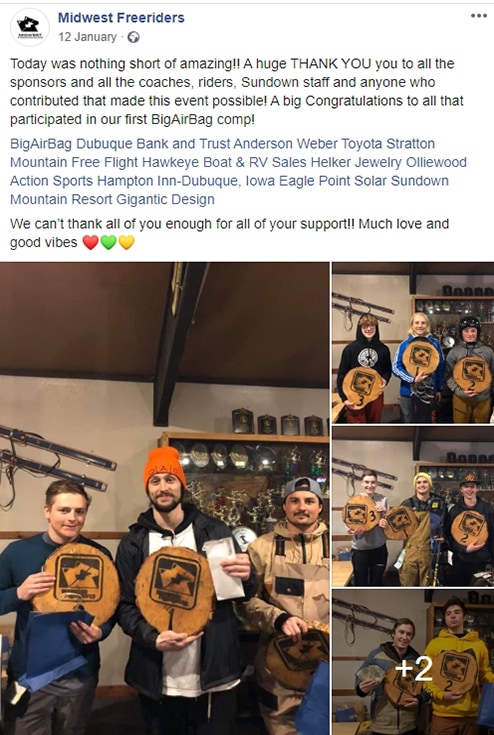The image size is (494, 735).
Task: Open the 12 January timestamp link
Action: coord(87,37)
